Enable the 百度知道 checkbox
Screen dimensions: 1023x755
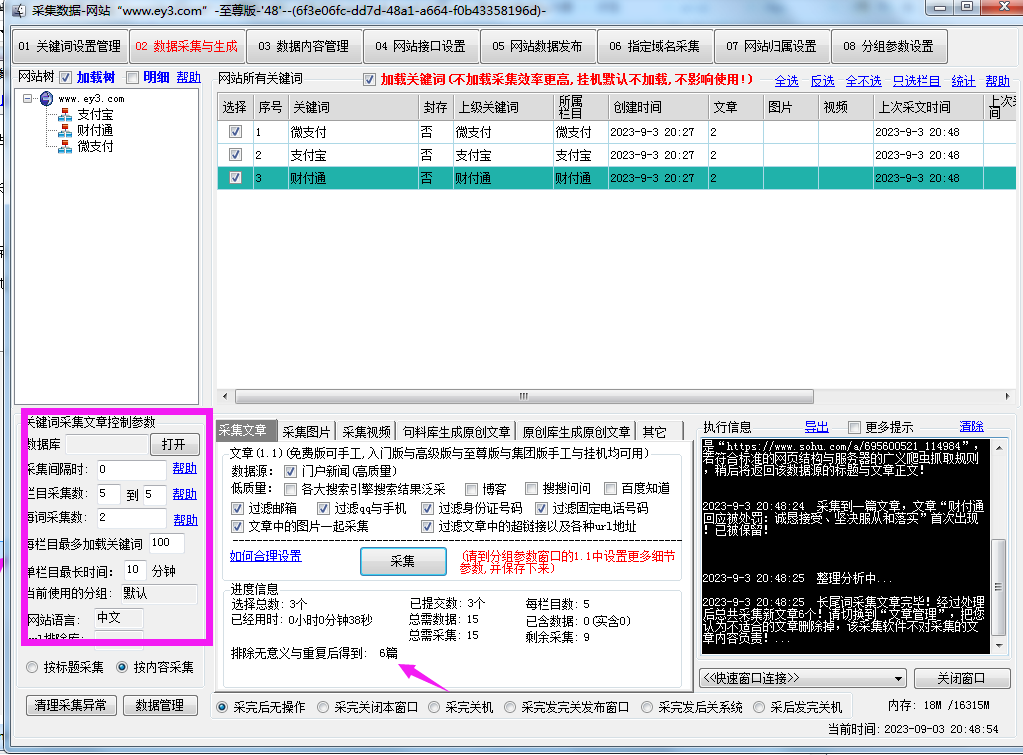click(x=610, y=488)
